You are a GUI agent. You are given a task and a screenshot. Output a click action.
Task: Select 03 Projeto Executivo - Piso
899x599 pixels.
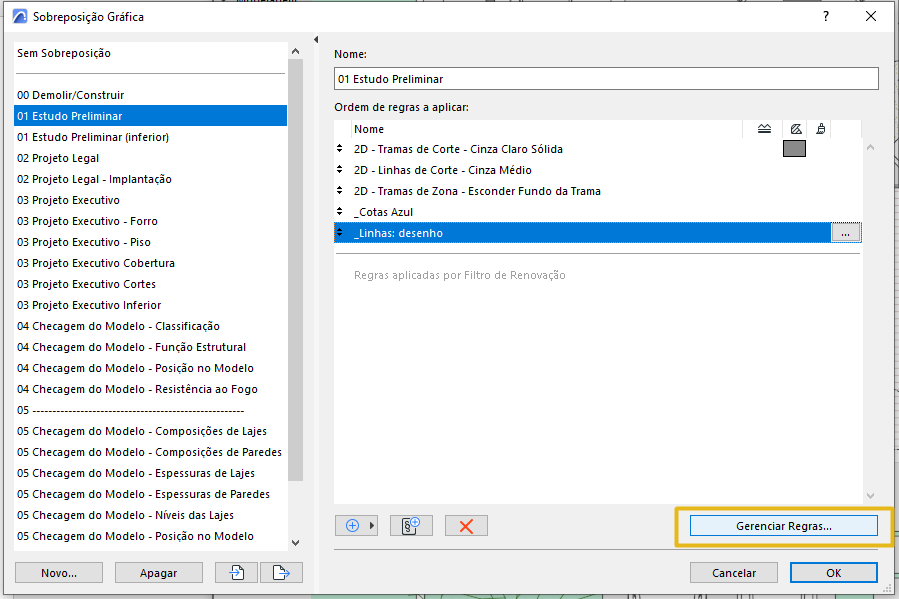150,242
